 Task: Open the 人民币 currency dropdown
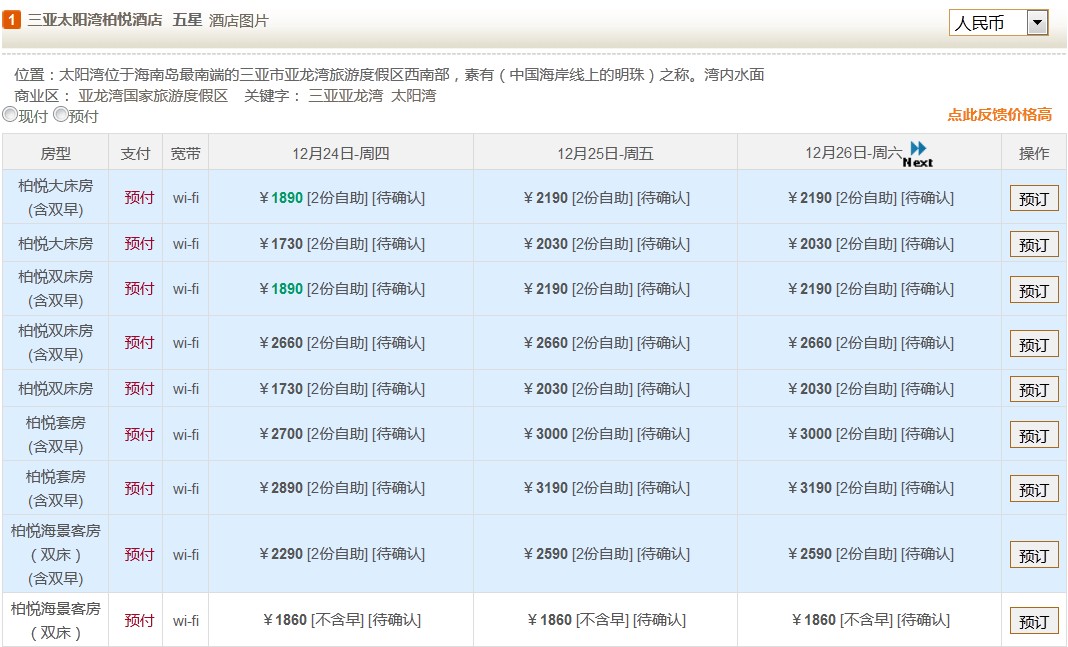(x=987, y=22)
